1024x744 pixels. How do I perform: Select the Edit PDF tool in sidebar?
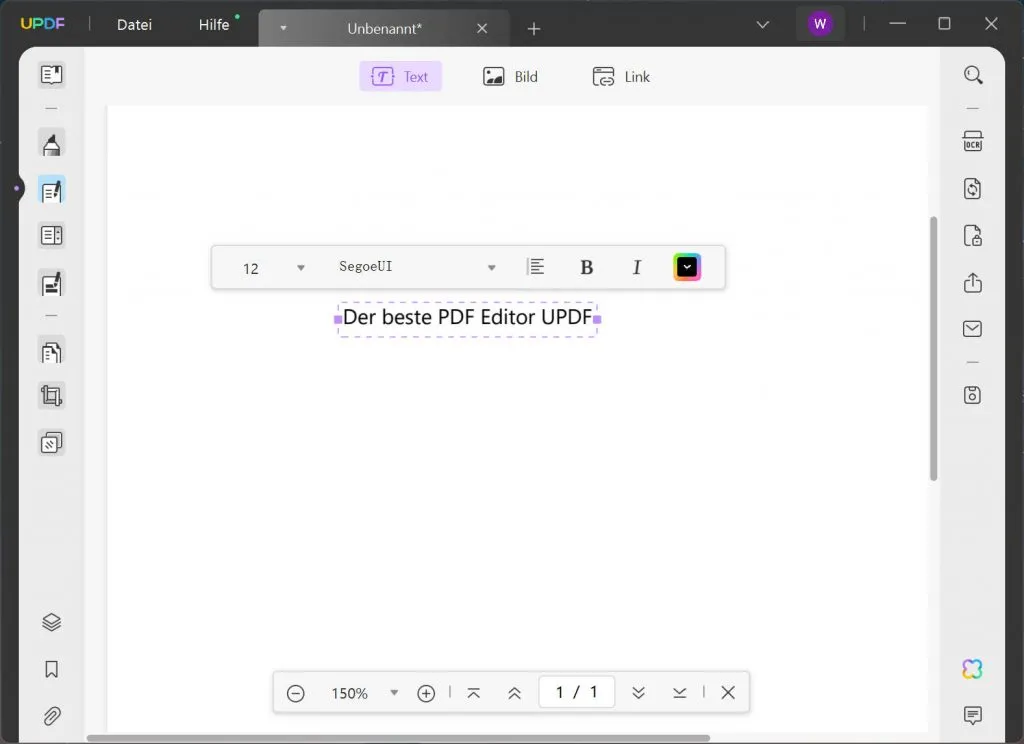[x=52, y=191]
